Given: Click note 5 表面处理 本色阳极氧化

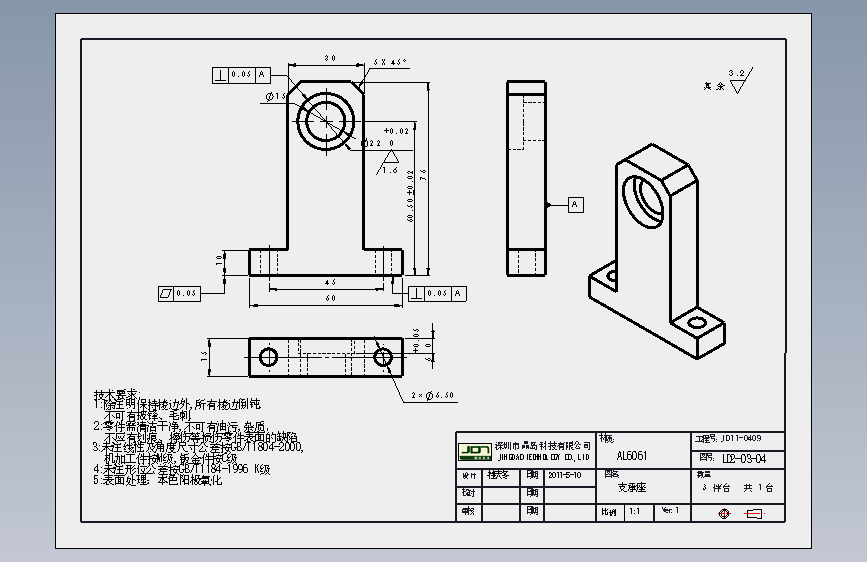Looking at the screenshot, I should click(x=158, y=480).
